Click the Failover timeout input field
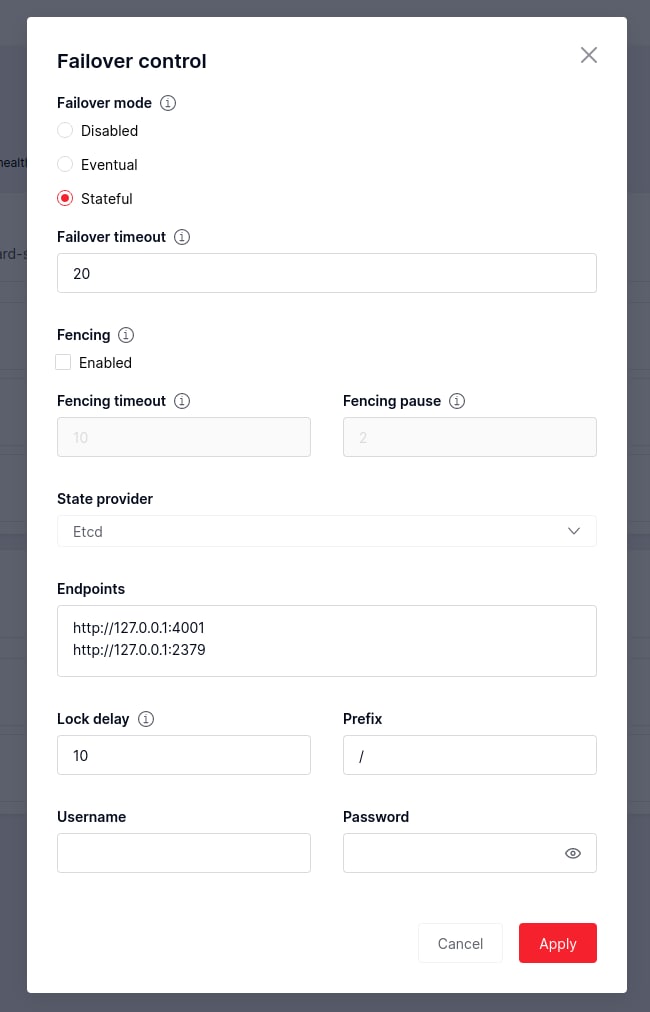The width and height of the screenshot is (650, 1012). 327,273
